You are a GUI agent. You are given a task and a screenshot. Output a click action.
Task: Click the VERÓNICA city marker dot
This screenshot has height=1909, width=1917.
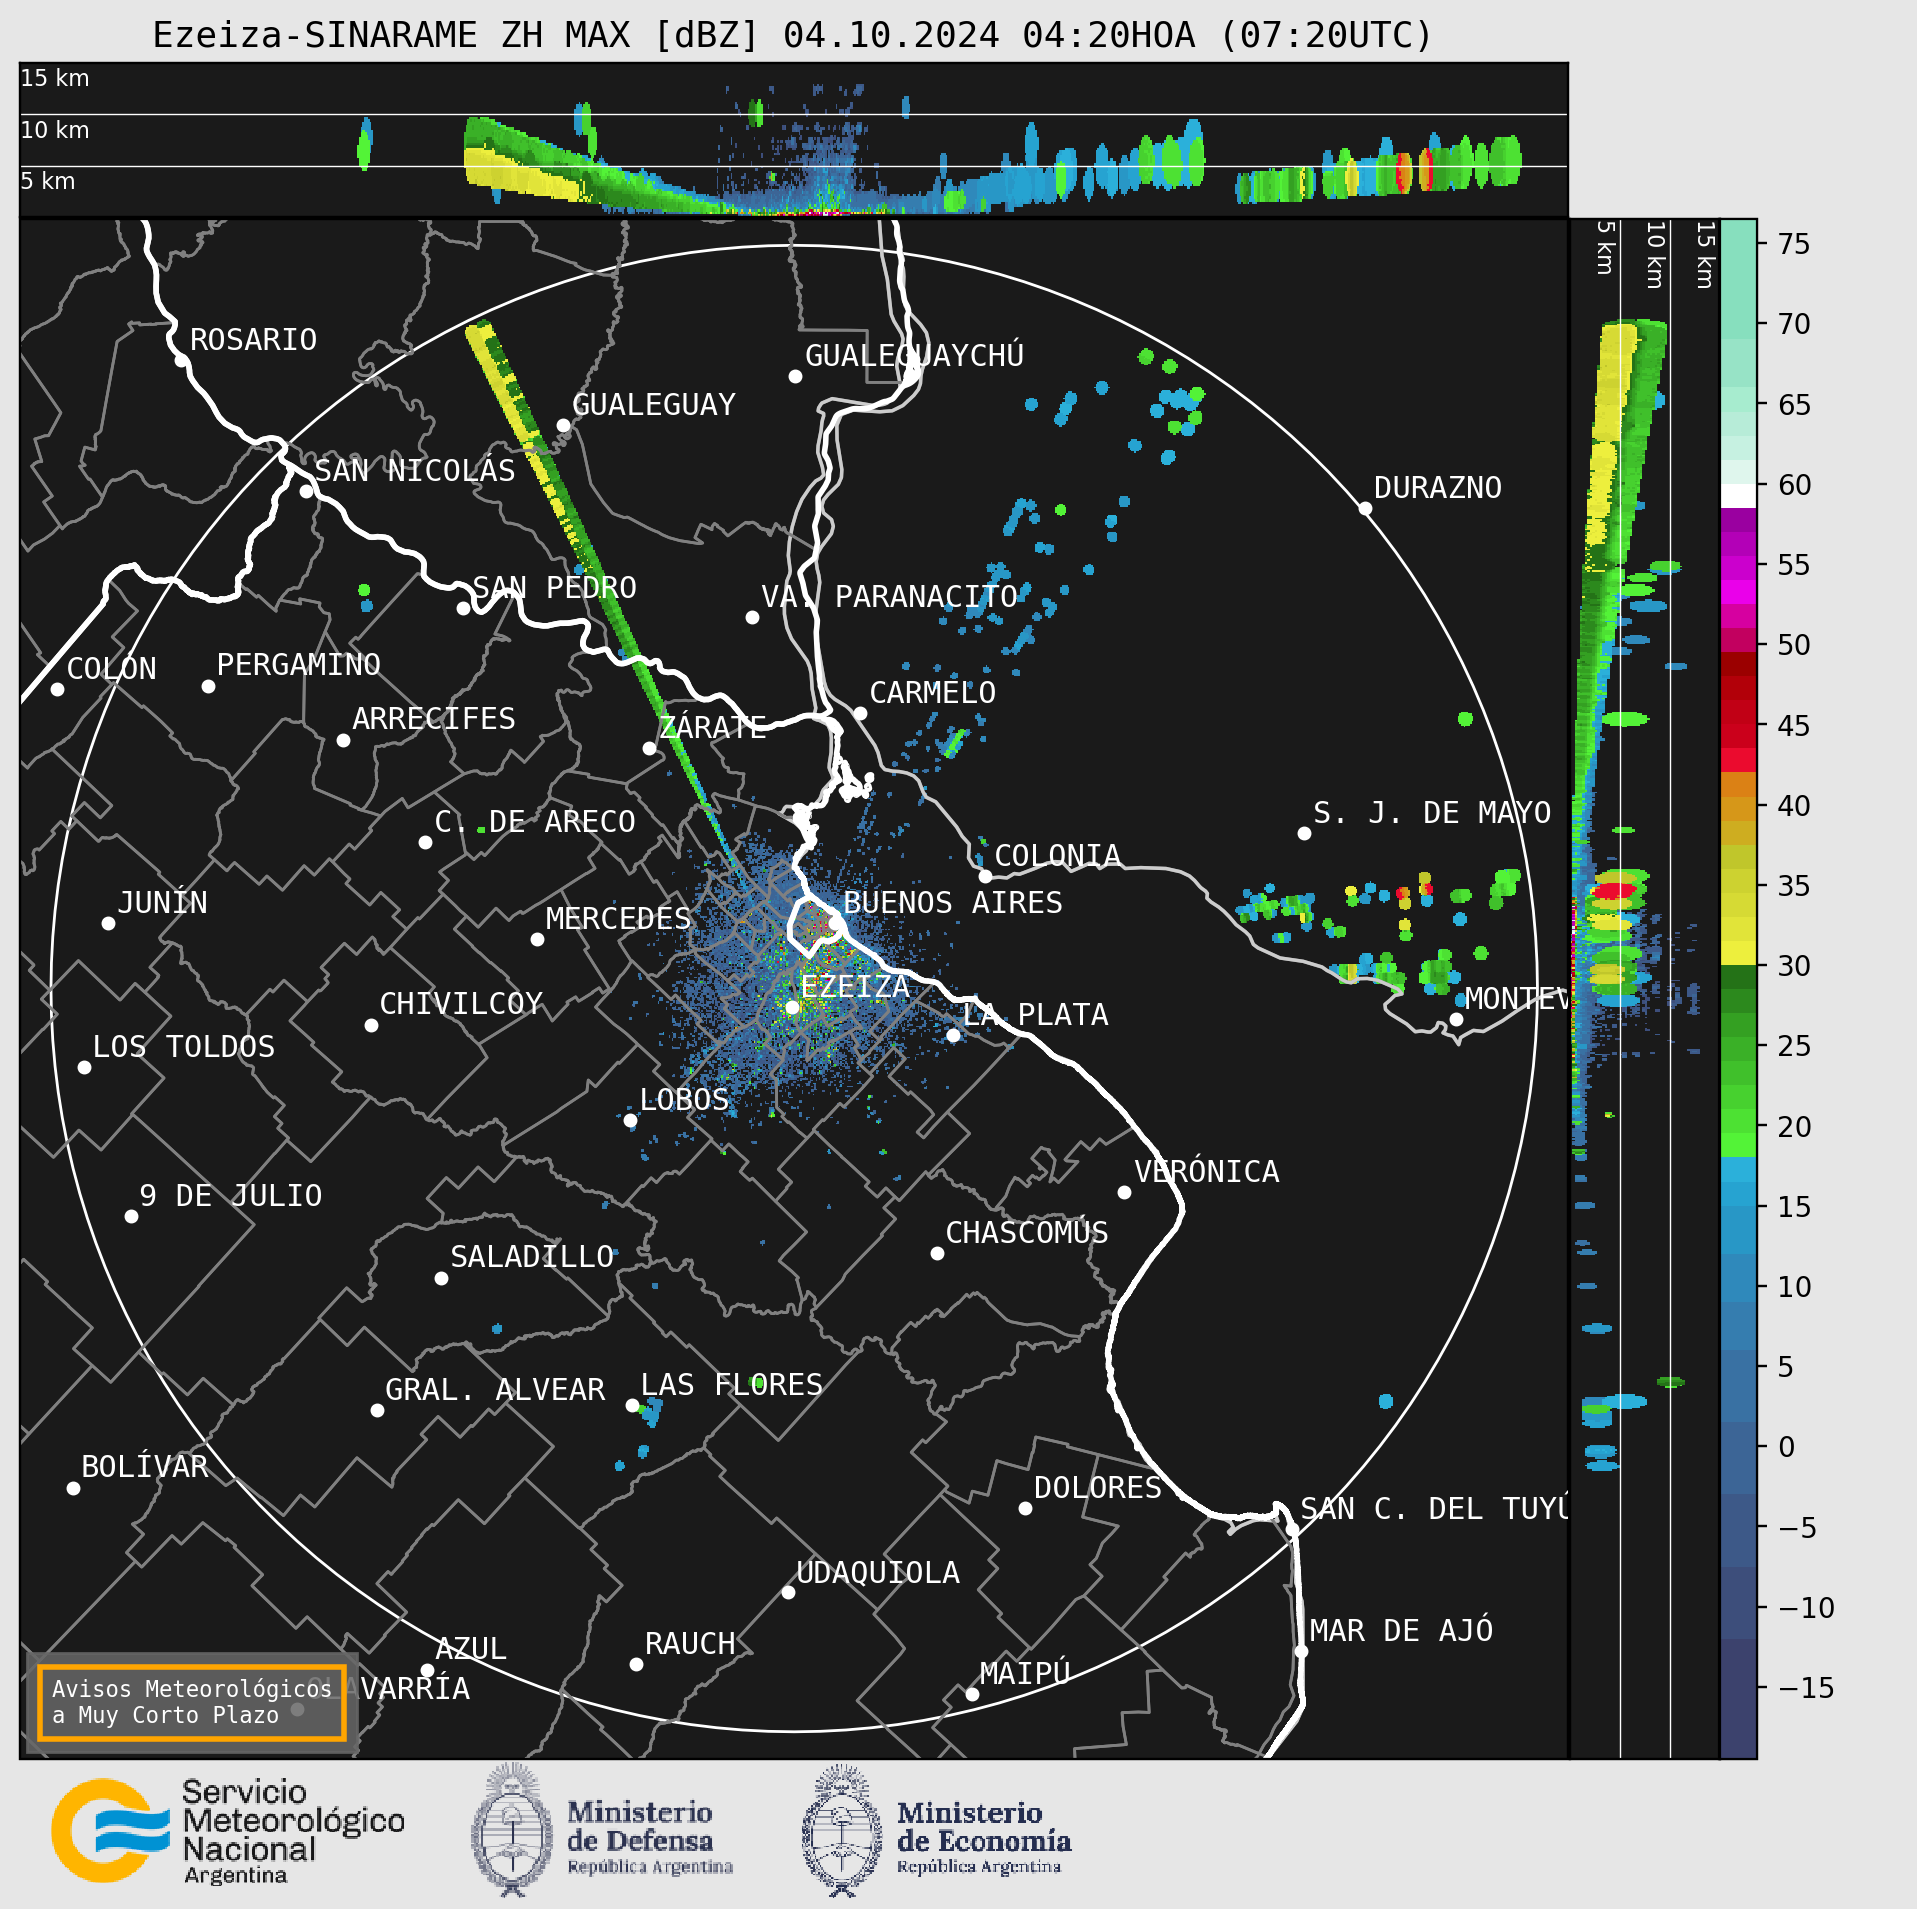1124,1192
